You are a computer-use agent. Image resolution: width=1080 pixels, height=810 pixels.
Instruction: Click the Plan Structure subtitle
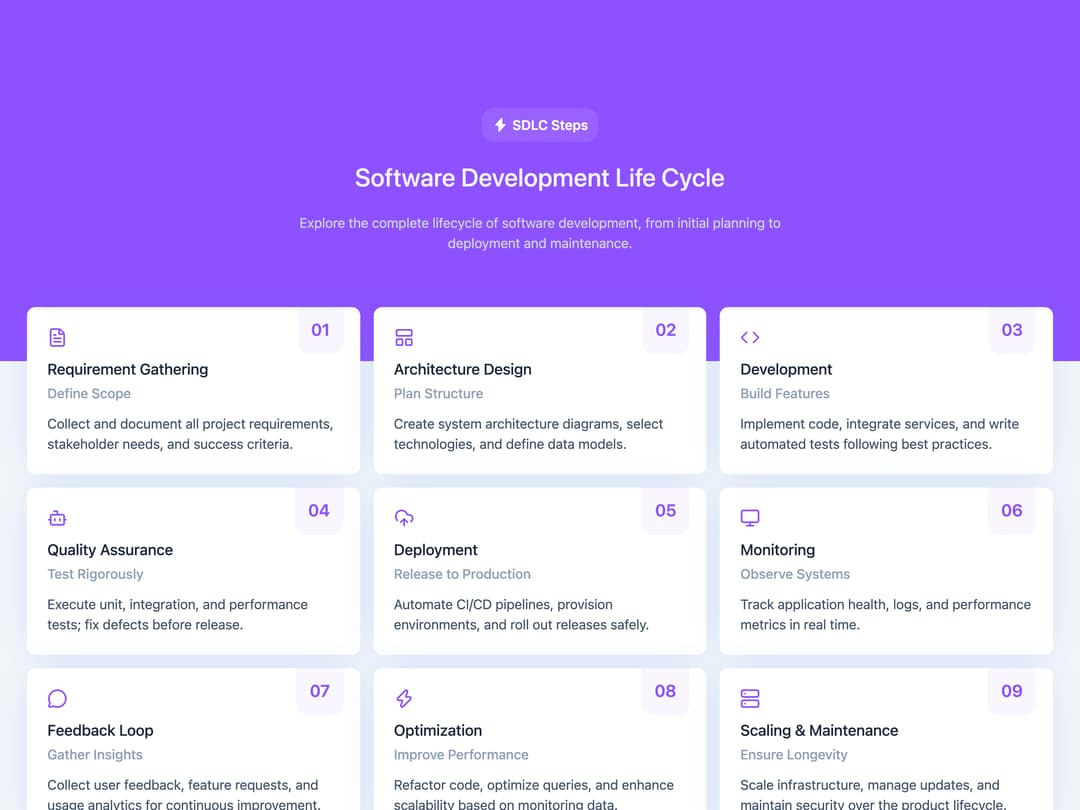(x=438, y=393)
